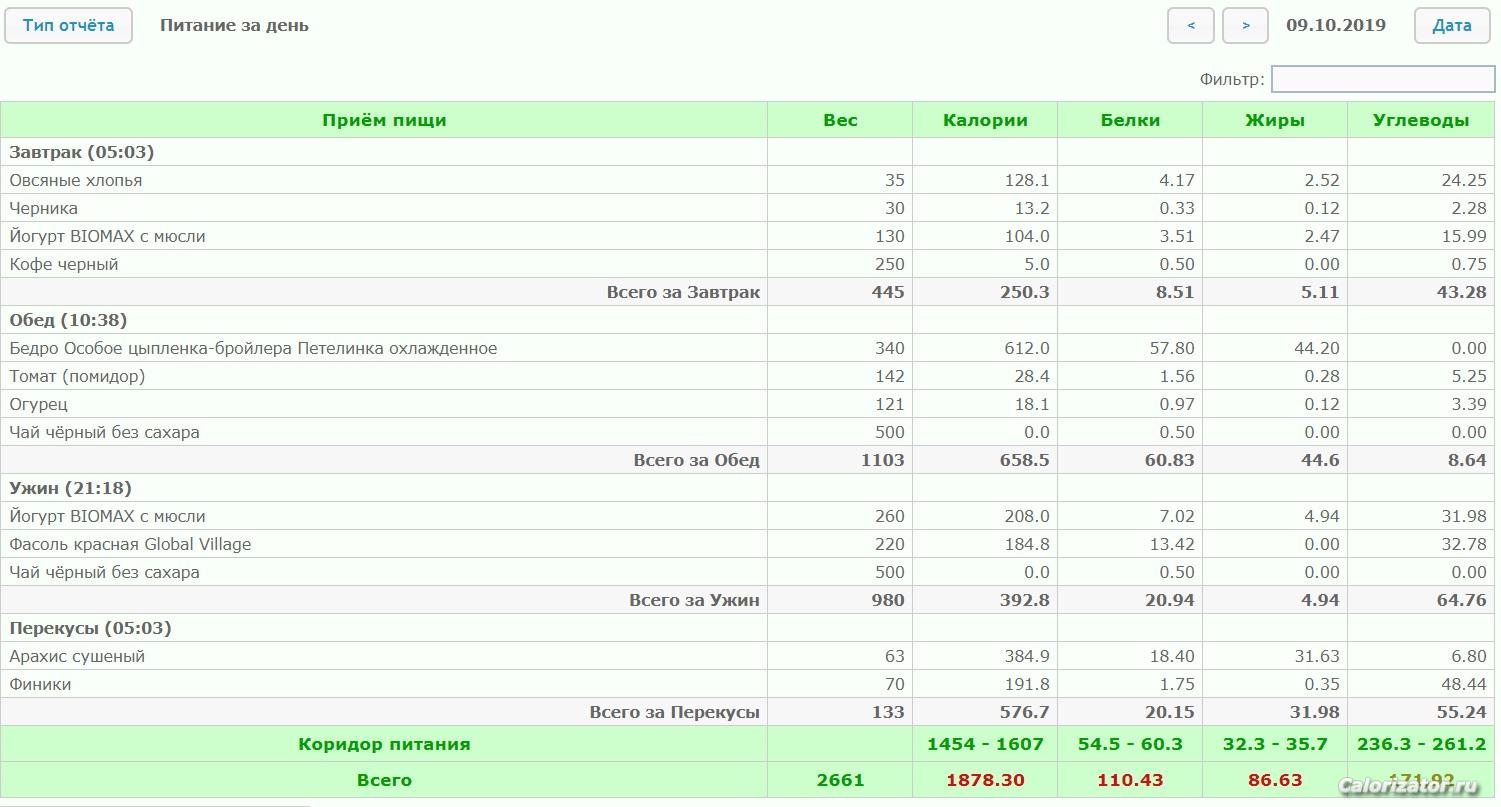Viewport: 1501px width, 807px height.
Task: Click weight value 35 for Овсяные хлопья
Action: click(894, 180)
